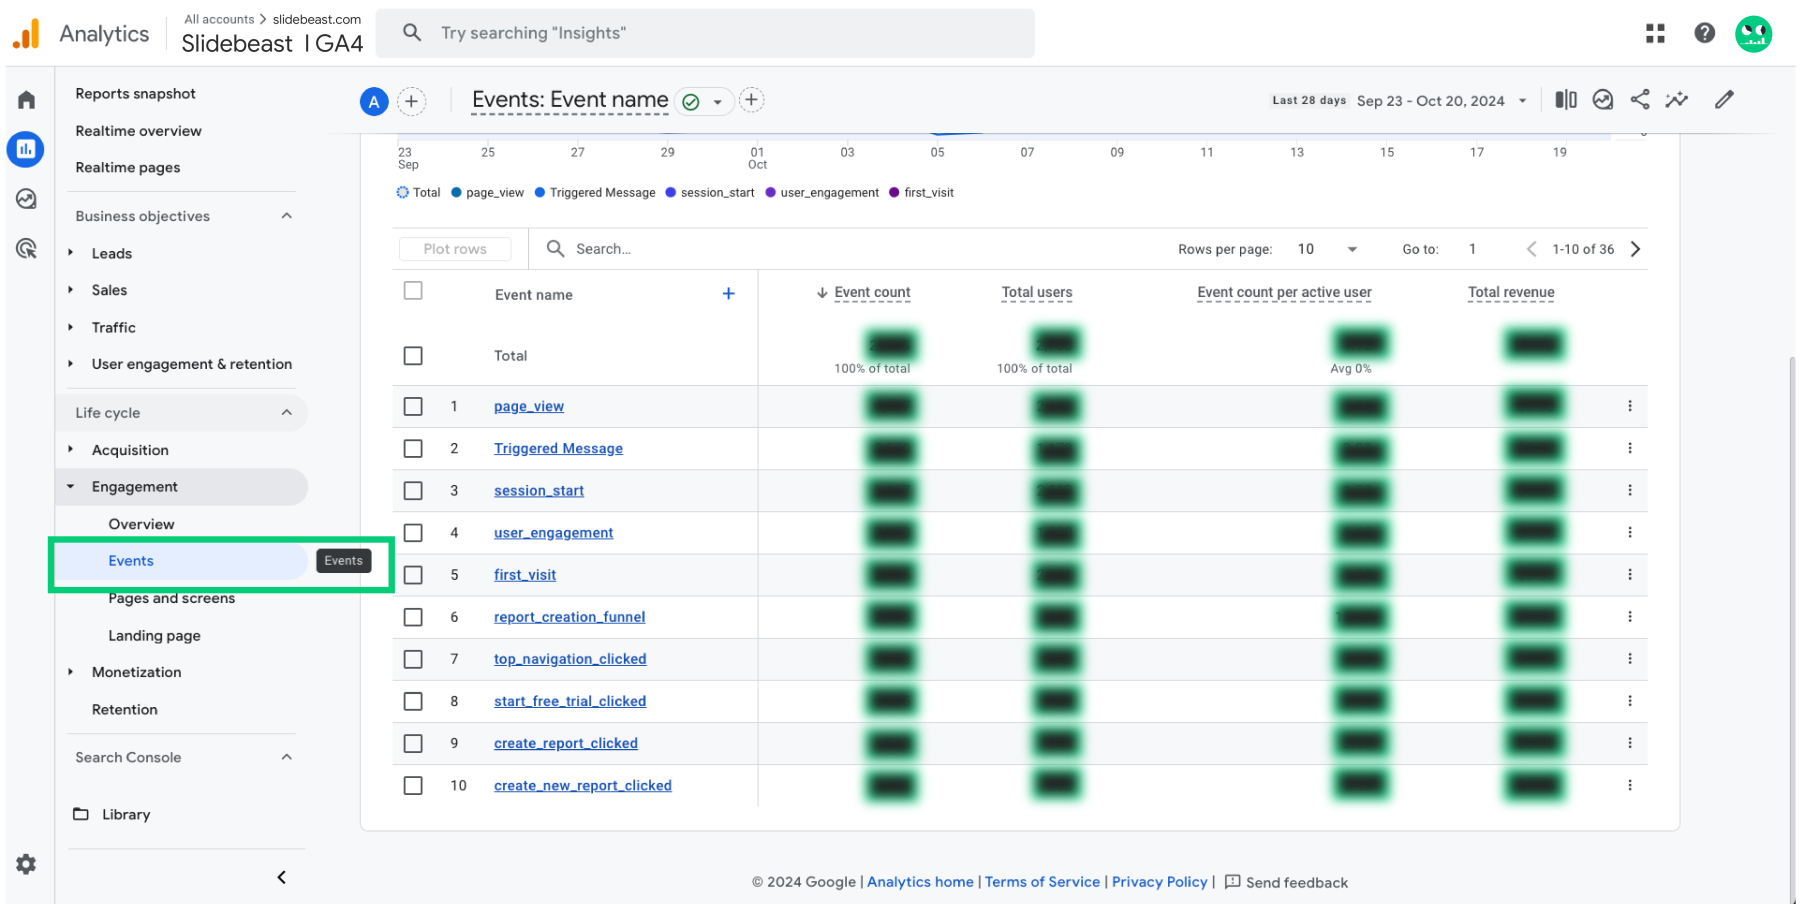
Task: Check the Total row checkbox
Action: [413, 355]
